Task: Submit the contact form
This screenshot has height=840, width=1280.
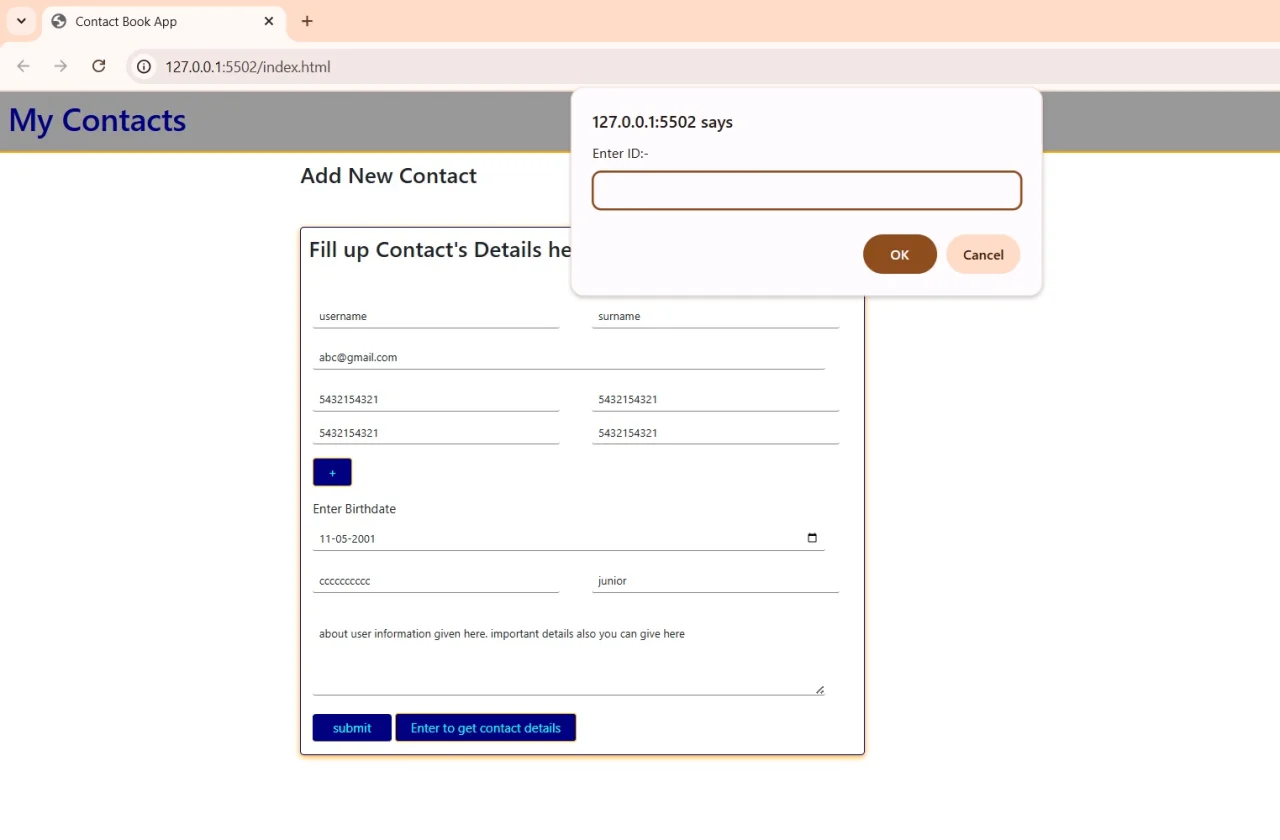Action: [x=352, y=728]
